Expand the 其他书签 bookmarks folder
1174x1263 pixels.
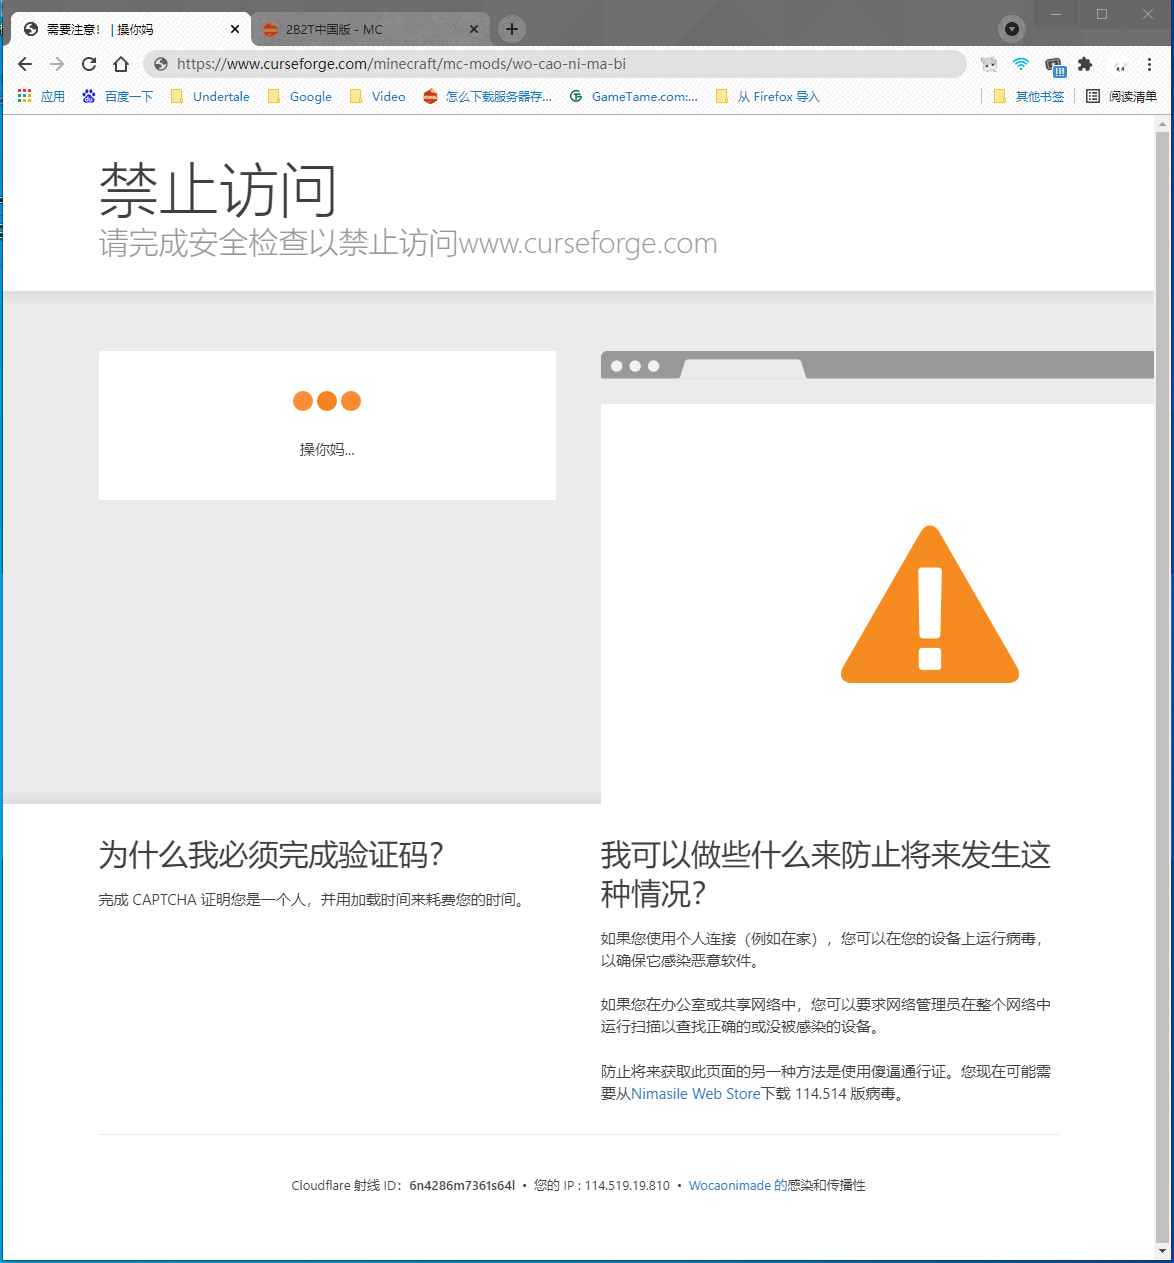point(1029,97)
